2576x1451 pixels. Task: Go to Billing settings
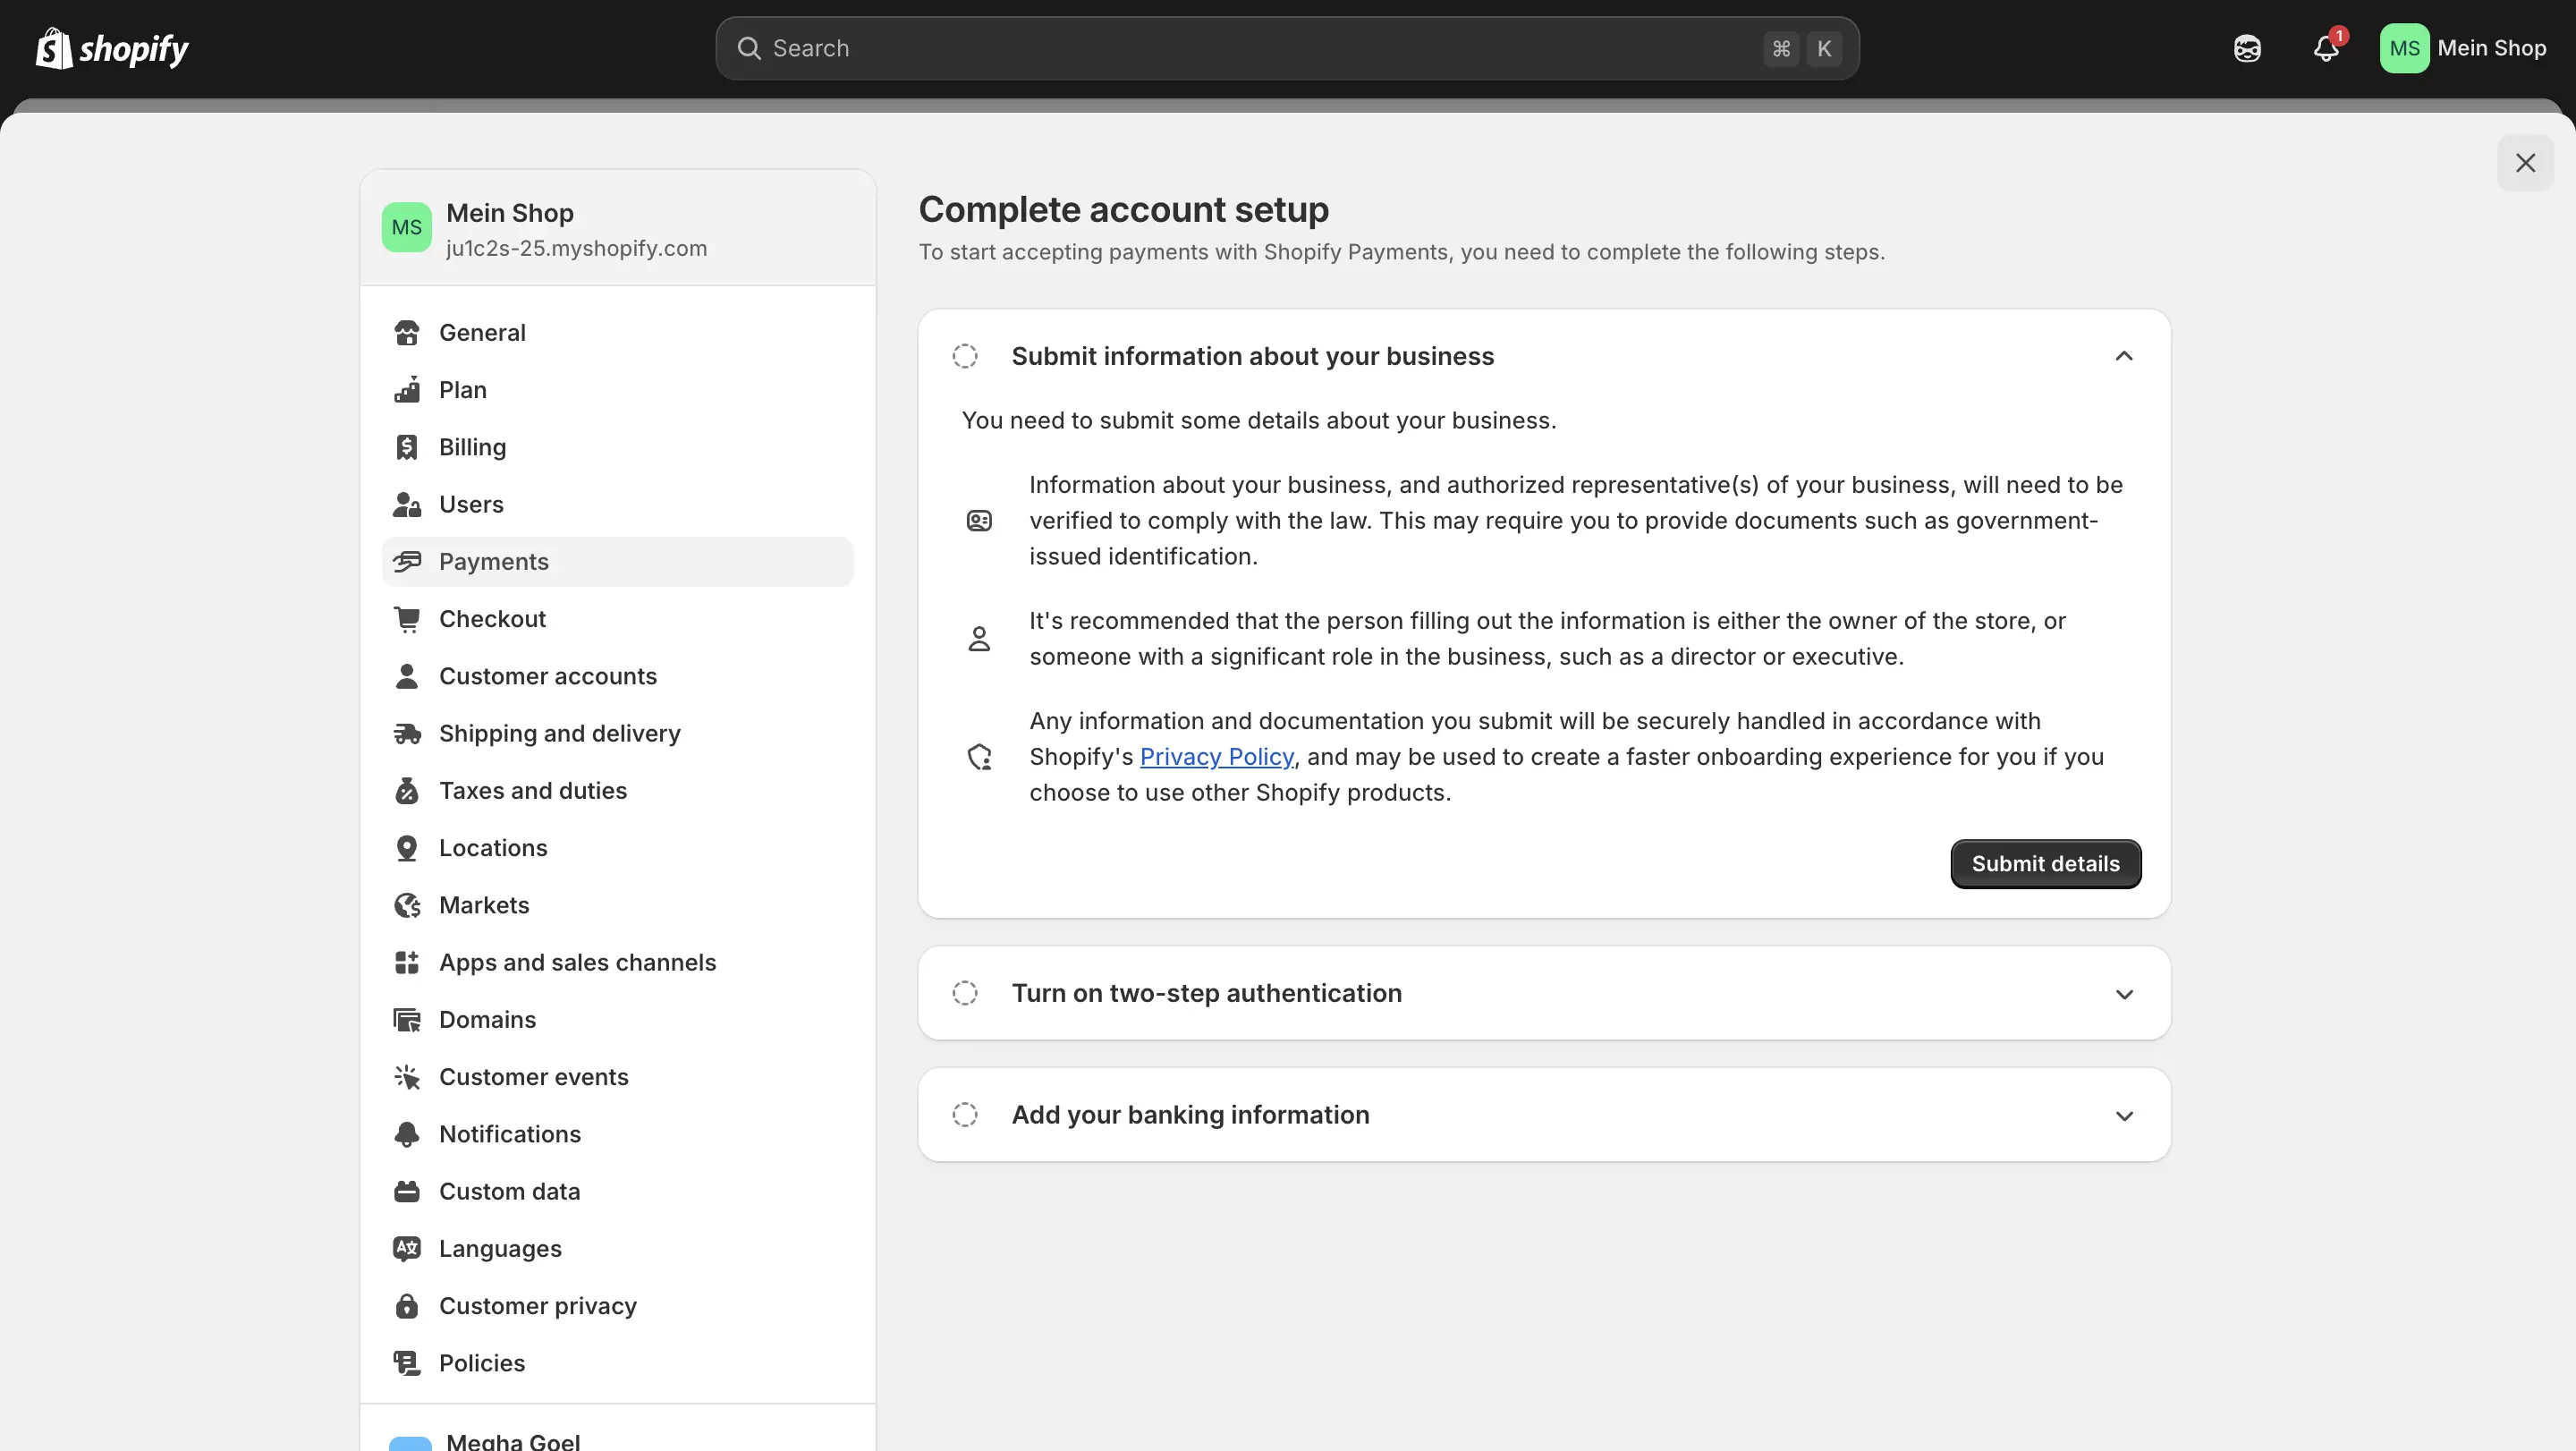coord(617,447)
